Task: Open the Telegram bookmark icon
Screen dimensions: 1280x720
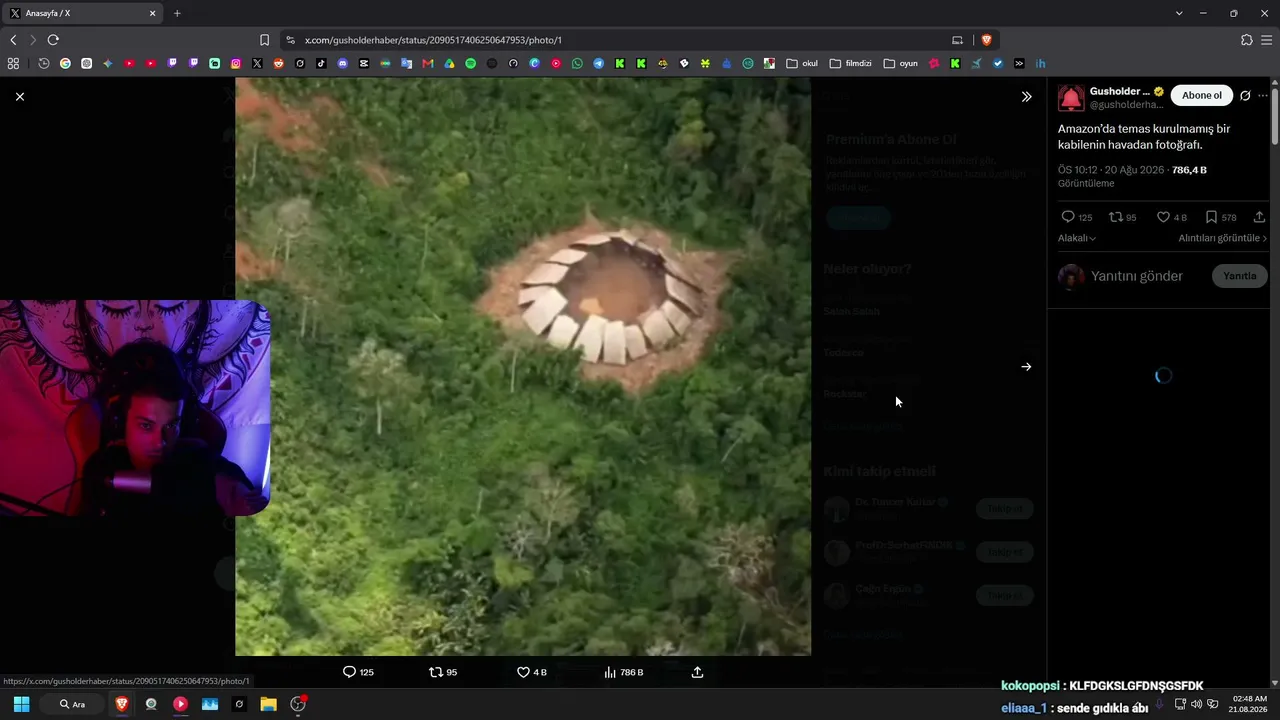Action: [x=599, y=63]
